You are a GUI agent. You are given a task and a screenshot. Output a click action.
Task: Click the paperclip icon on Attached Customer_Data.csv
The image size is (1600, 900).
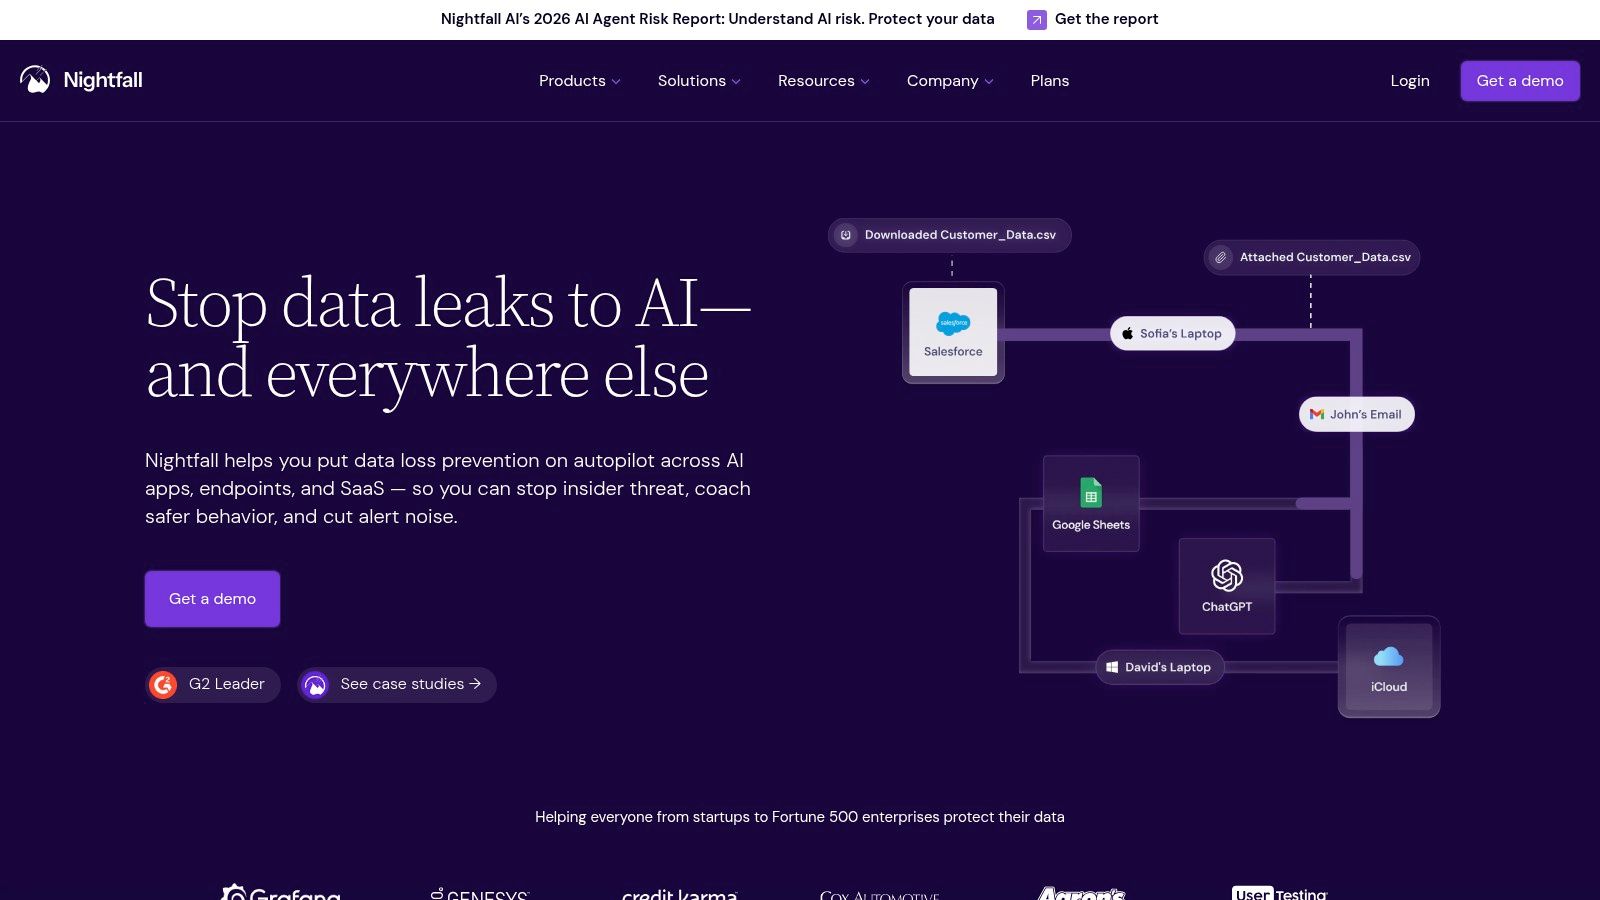pos(1221,258)
